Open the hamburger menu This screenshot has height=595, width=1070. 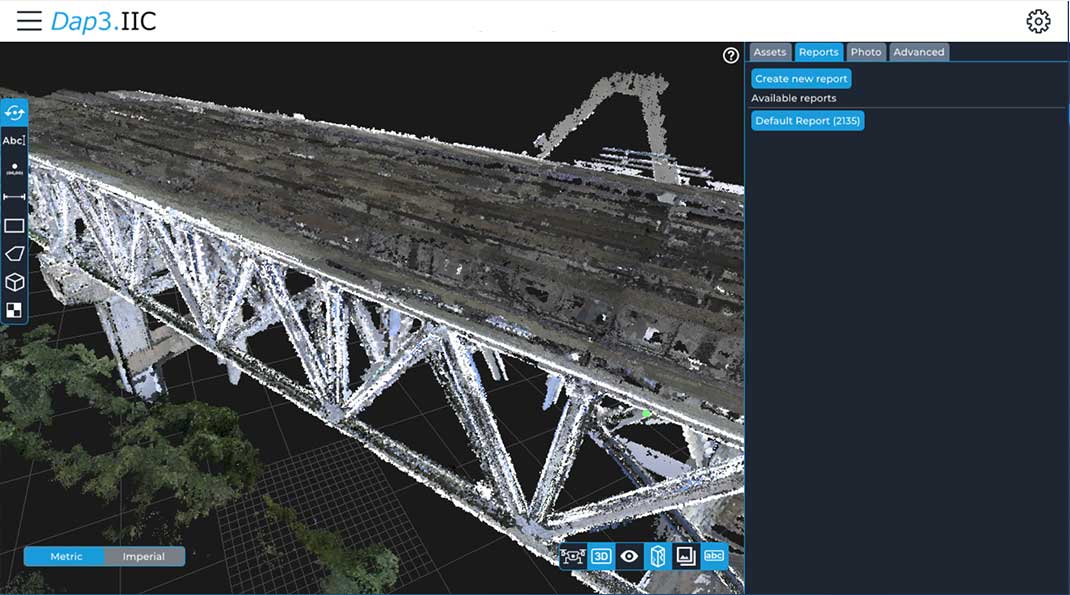pyautogui.click(x=29, y=21)
